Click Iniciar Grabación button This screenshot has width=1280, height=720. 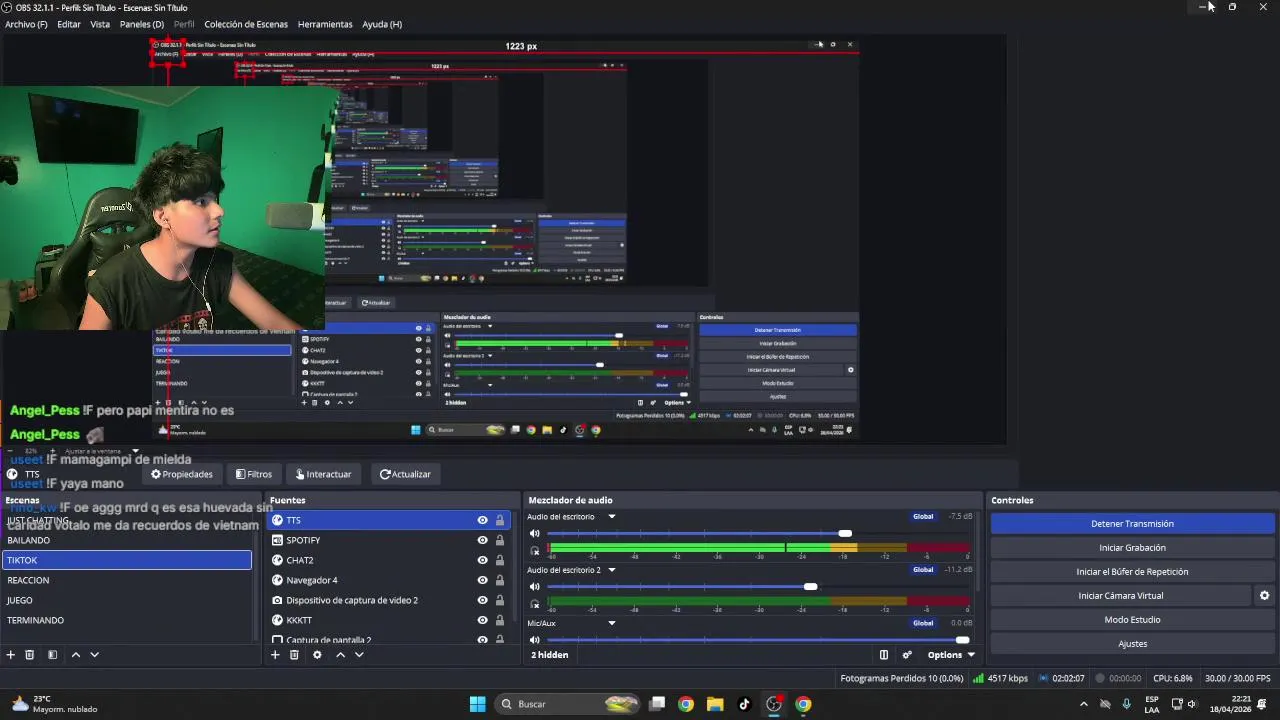1132,548
